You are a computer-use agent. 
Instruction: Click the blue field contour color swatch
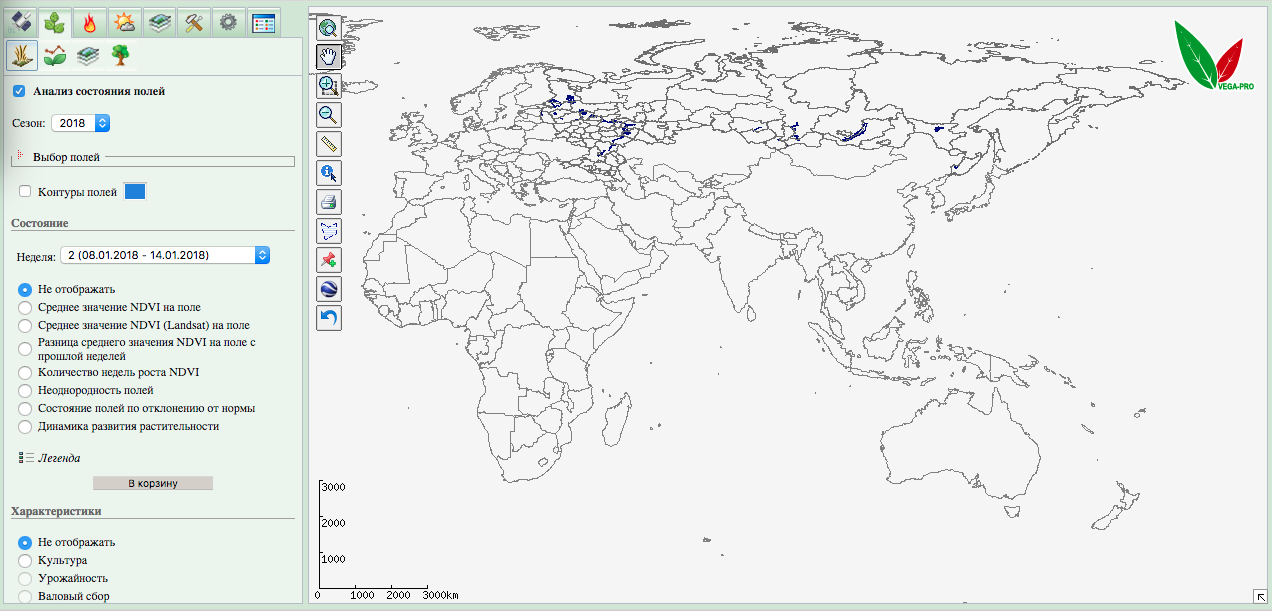[x=135, y=192]
